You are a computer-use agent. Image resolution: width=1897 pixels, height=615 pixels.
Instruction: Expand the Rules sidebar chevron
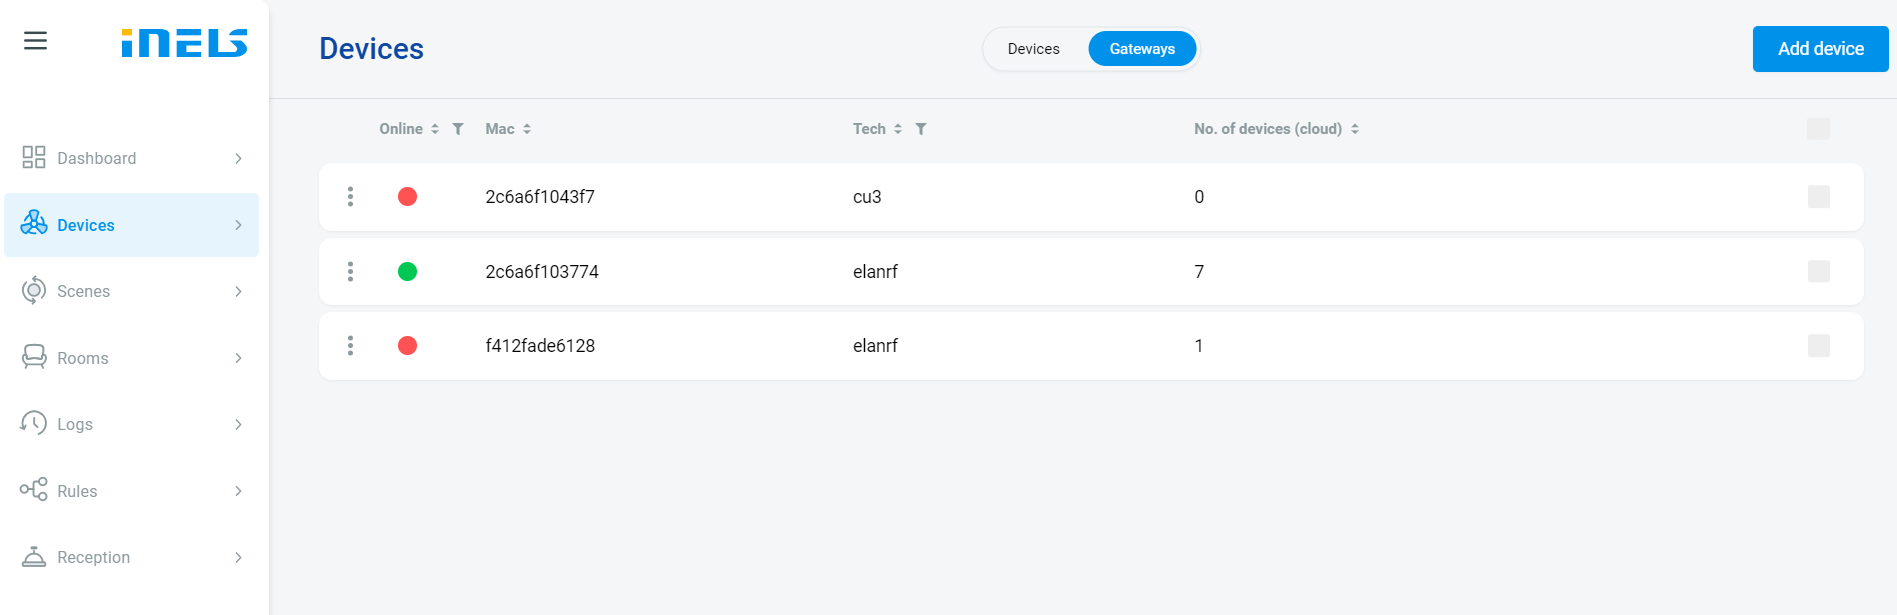pos(238,491)
